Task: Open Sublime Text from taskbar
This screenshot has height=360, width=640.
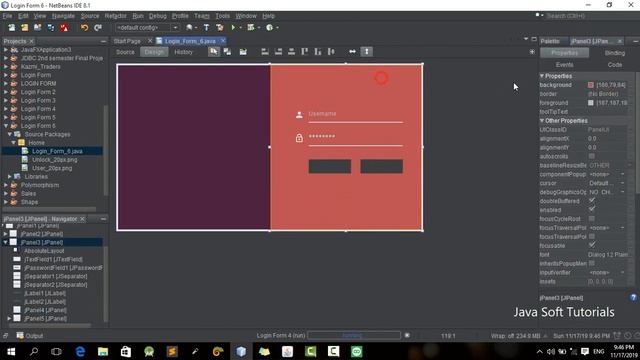Action: click(x=172, y=351)
